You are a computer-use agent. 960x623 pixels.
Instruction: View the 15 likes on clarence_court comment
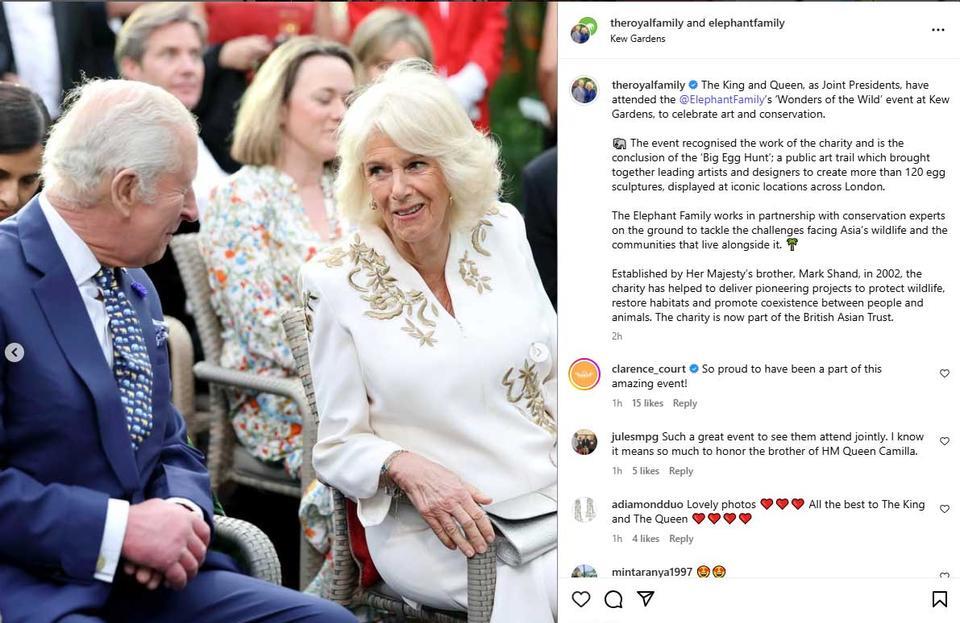coord(648,403)
